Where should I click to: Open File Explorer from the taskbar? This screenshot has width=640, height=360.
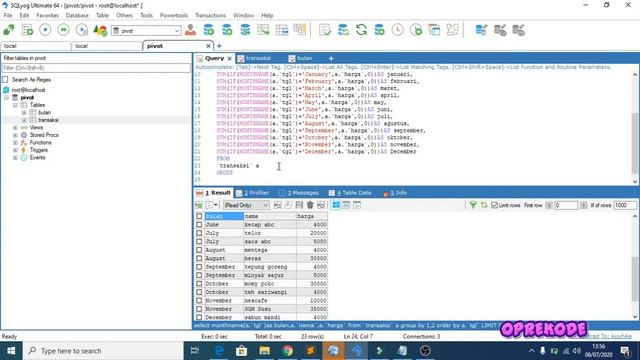(x=264, y=351)
